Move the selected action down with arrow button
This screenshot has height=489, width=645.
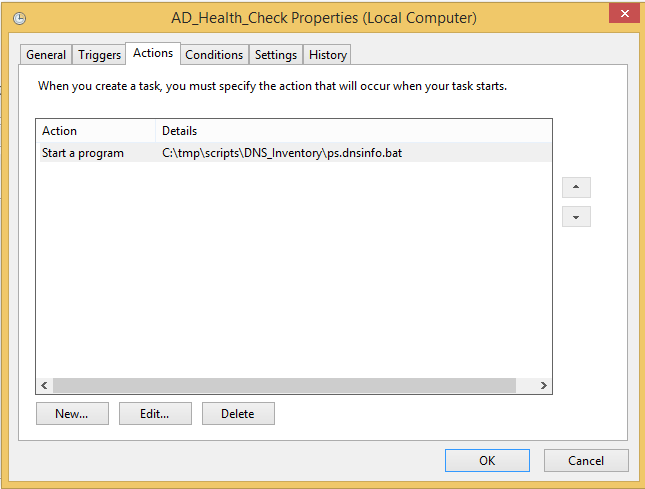tap(576, 217)
